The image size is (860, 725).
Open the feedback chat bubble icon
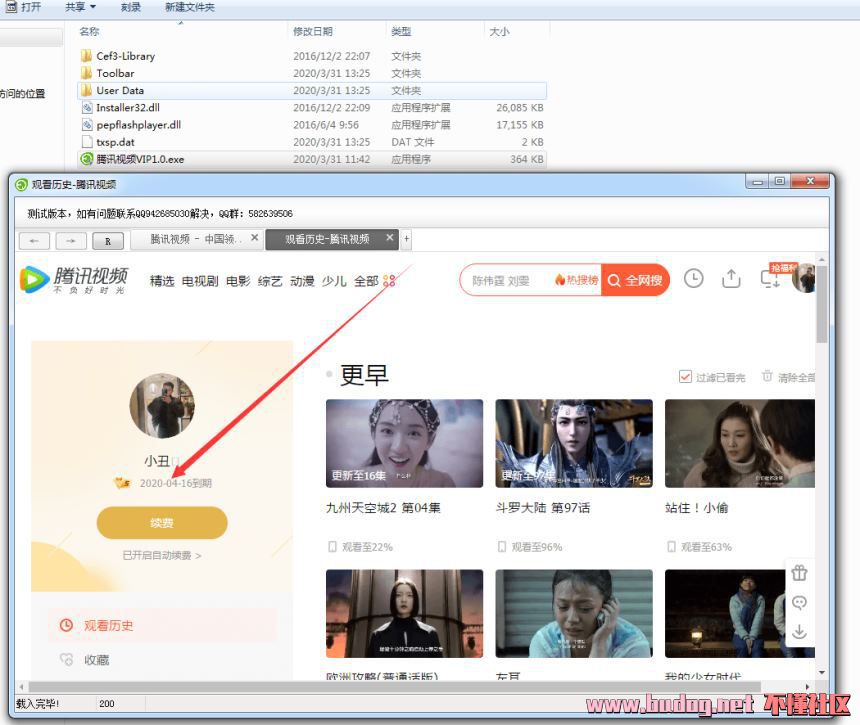click(x=799, y=602)
